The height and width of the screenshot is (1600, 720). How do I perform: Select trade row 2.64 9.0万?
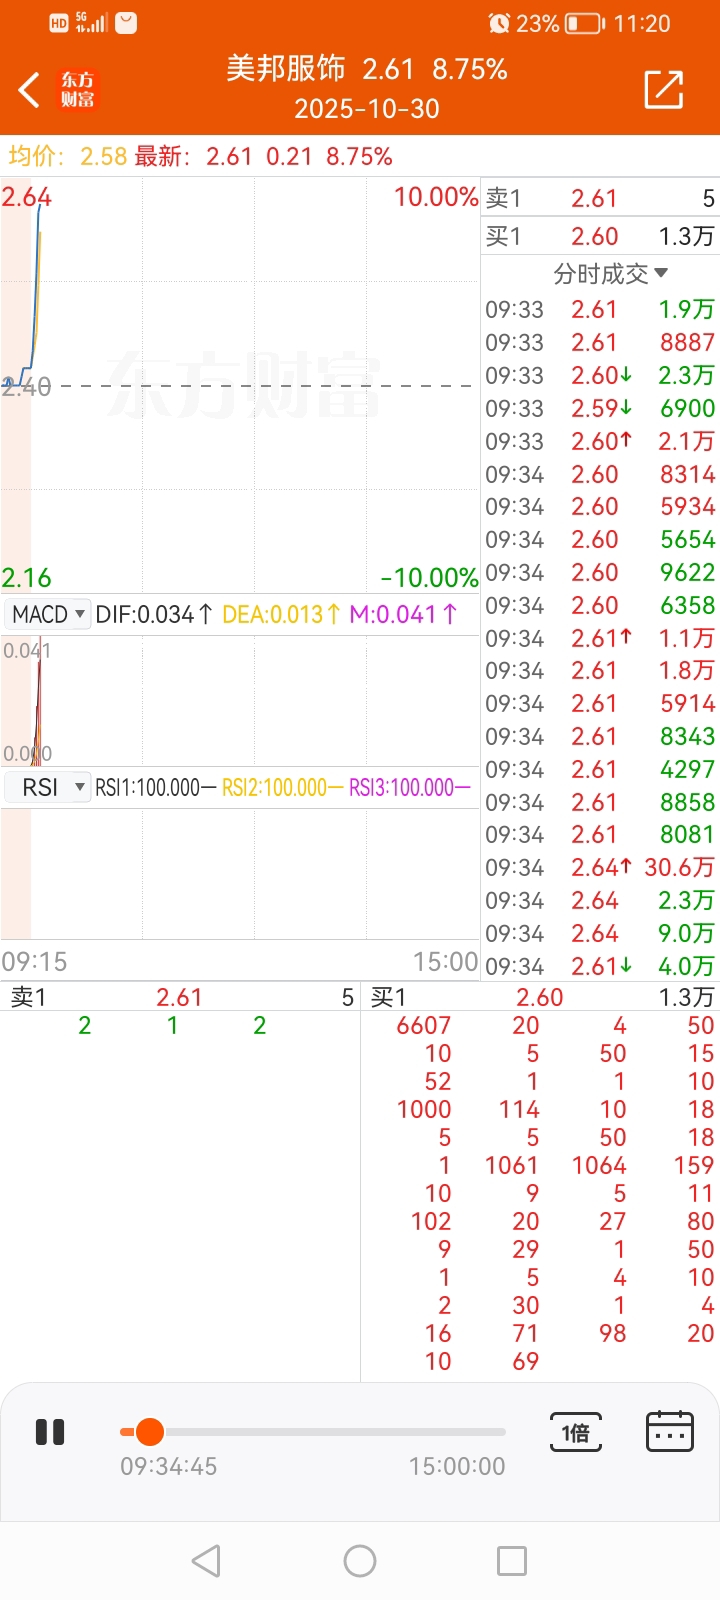click(600, 933)
